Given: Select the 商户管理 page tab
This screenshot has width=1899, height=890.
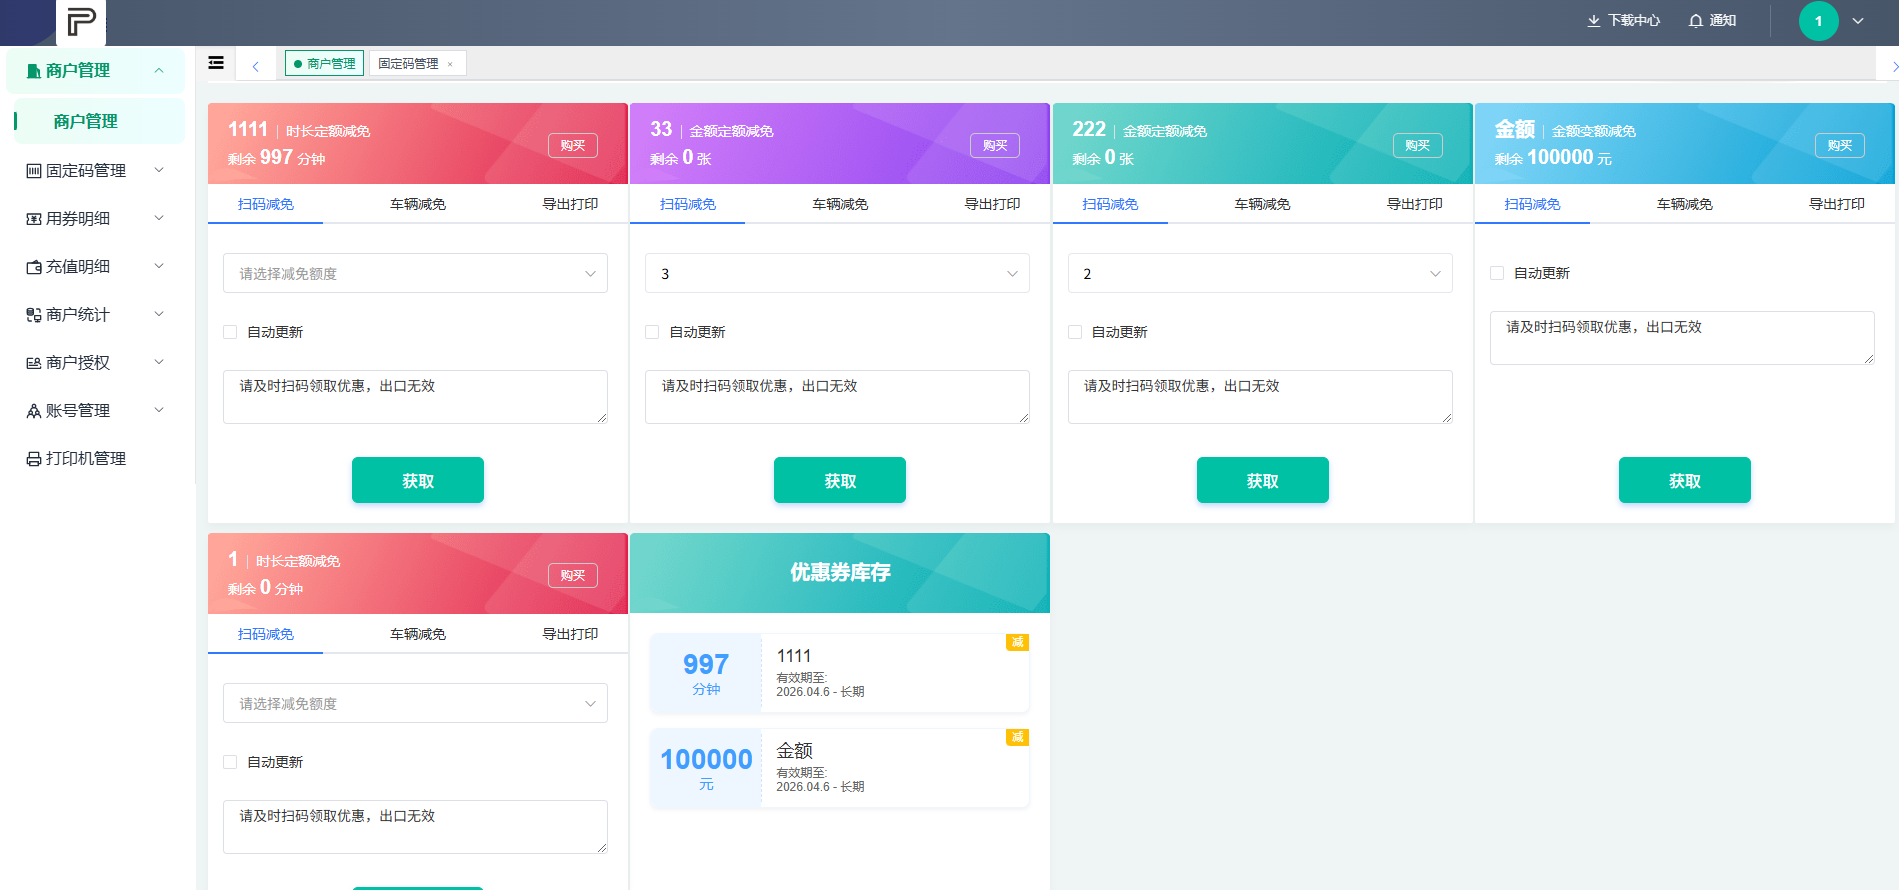Looking at the screenshot, I should click(325, 63).
